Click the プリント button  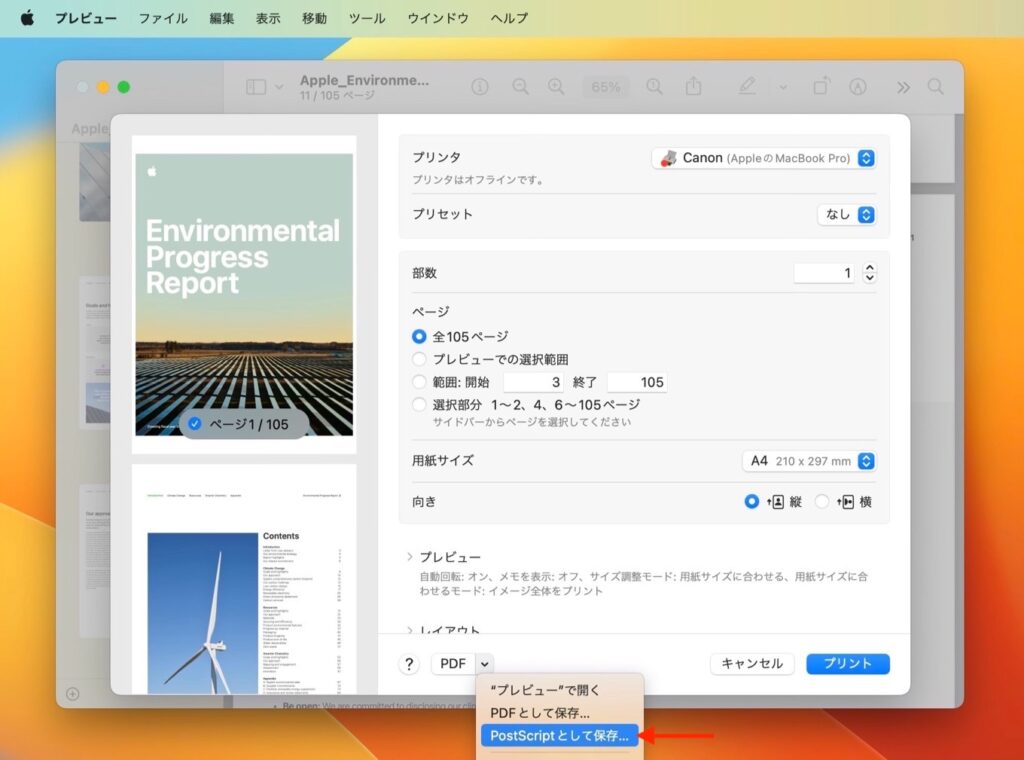click(847, 663)
